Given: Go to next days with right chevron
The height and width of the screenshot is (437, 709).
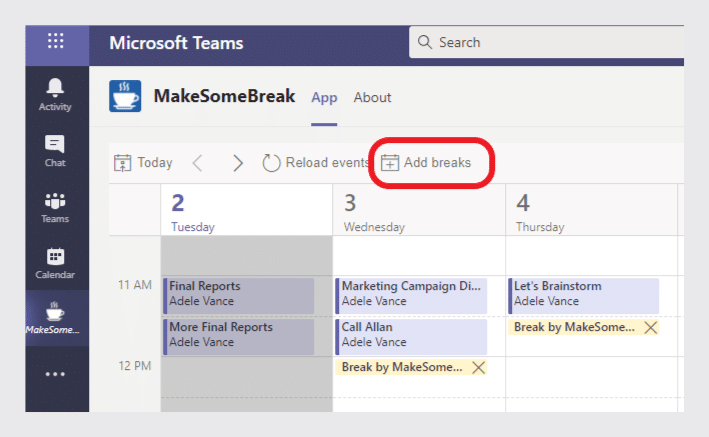Looking at the screenshot, I should tap(238, 163).
